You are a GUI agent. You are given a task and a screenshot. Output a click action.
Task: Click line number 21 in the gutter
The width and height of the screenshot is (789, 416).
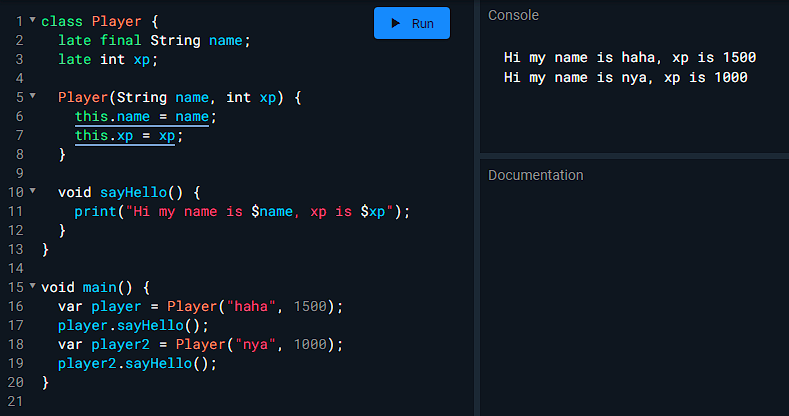16,401
